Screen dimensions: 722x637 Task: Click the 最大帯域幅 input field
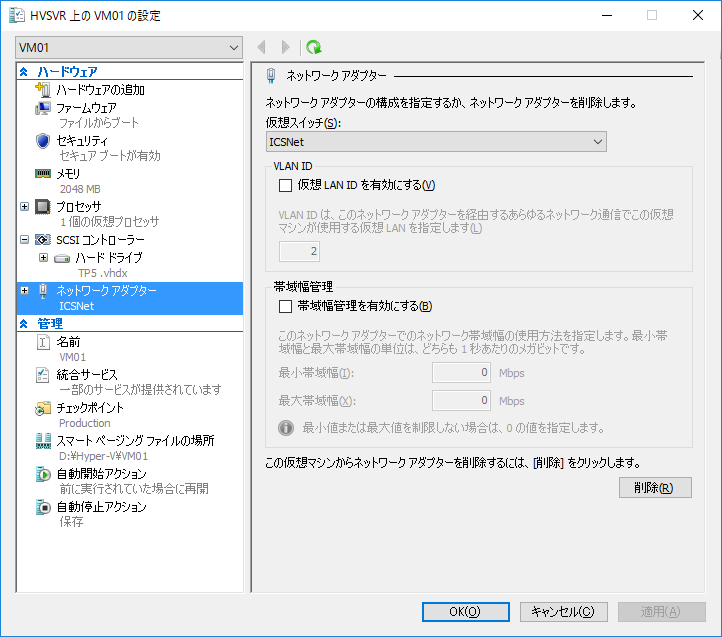(461, 401)
